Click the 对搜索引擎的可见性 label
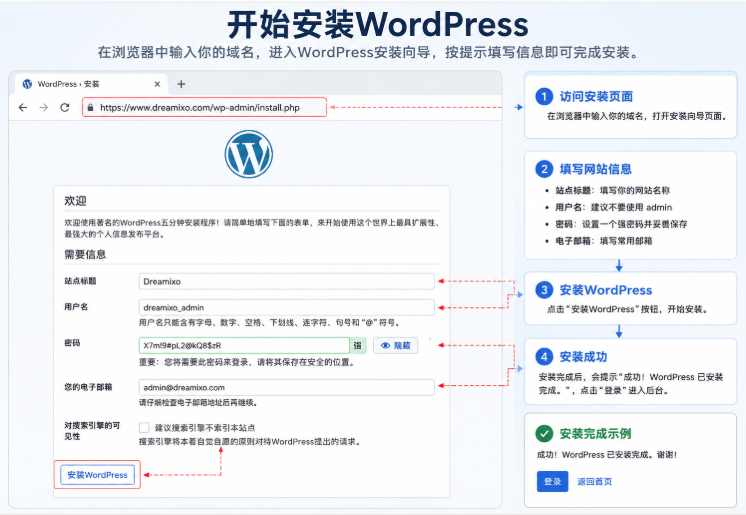This screenshot has width=746, height=515. [x=92, y=431]
